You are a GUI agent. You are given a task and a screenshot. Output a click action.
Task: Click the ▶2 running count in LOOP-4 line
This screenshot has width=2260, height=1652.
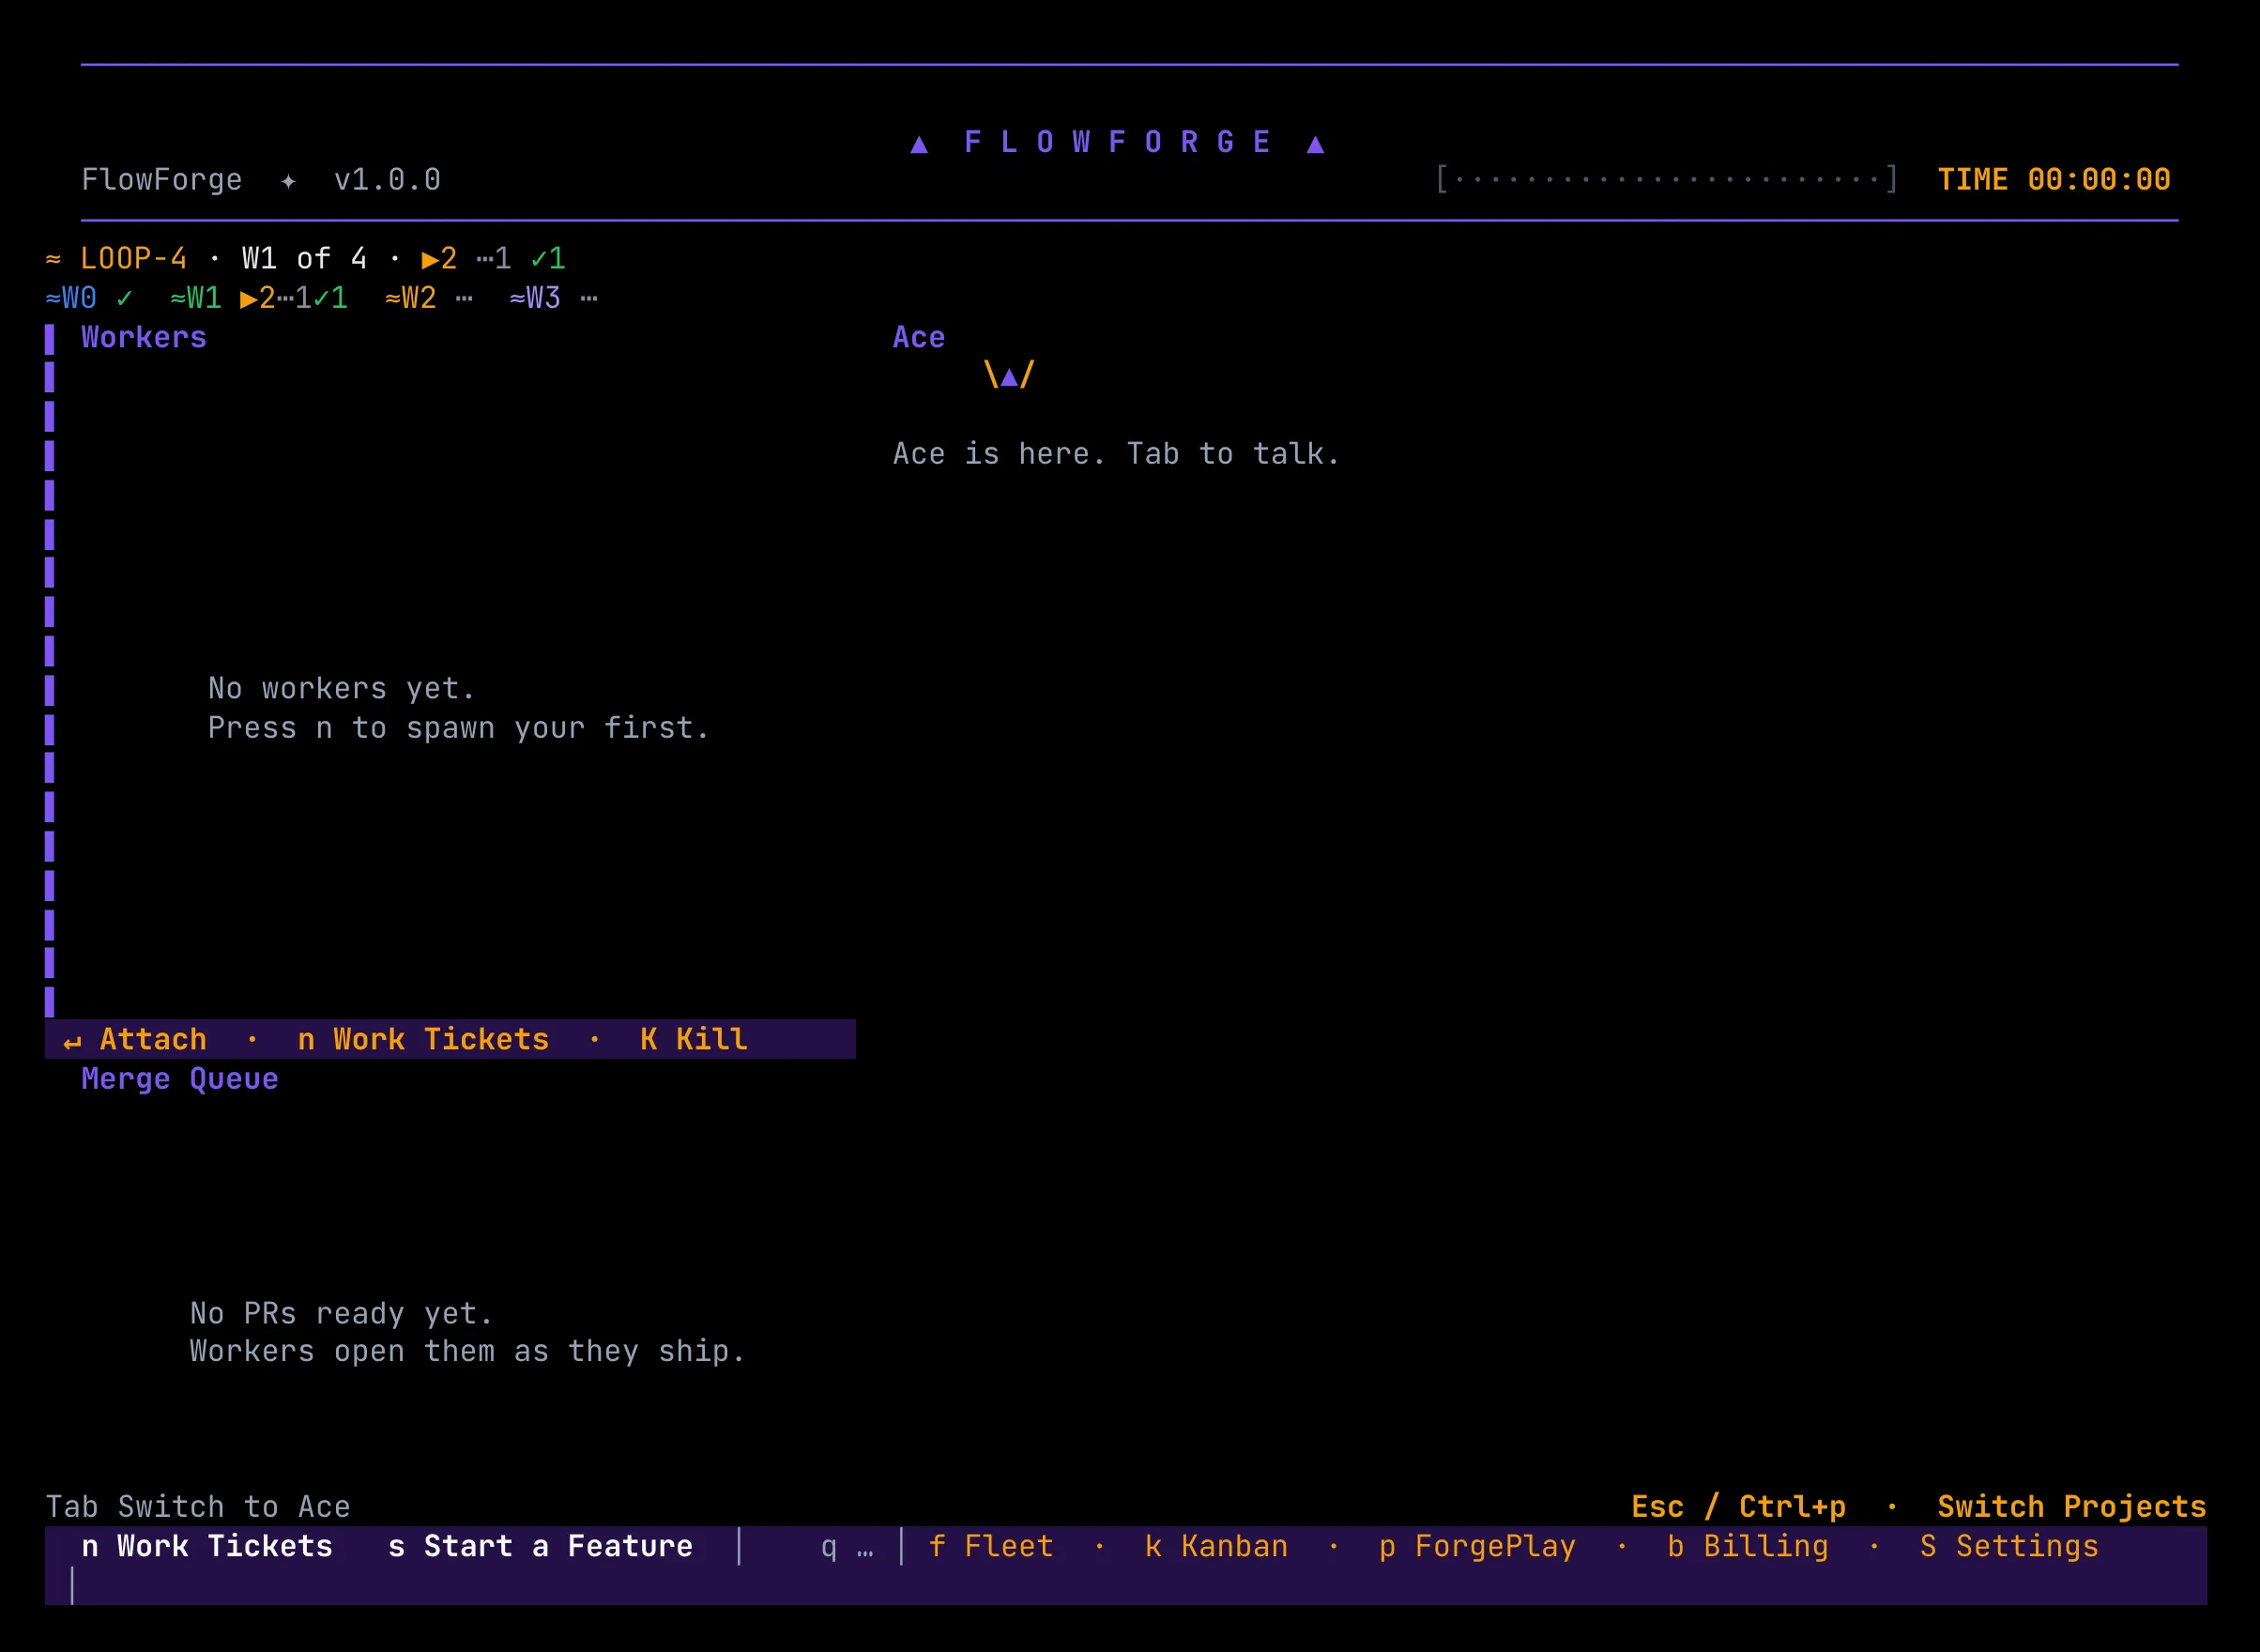439,259
